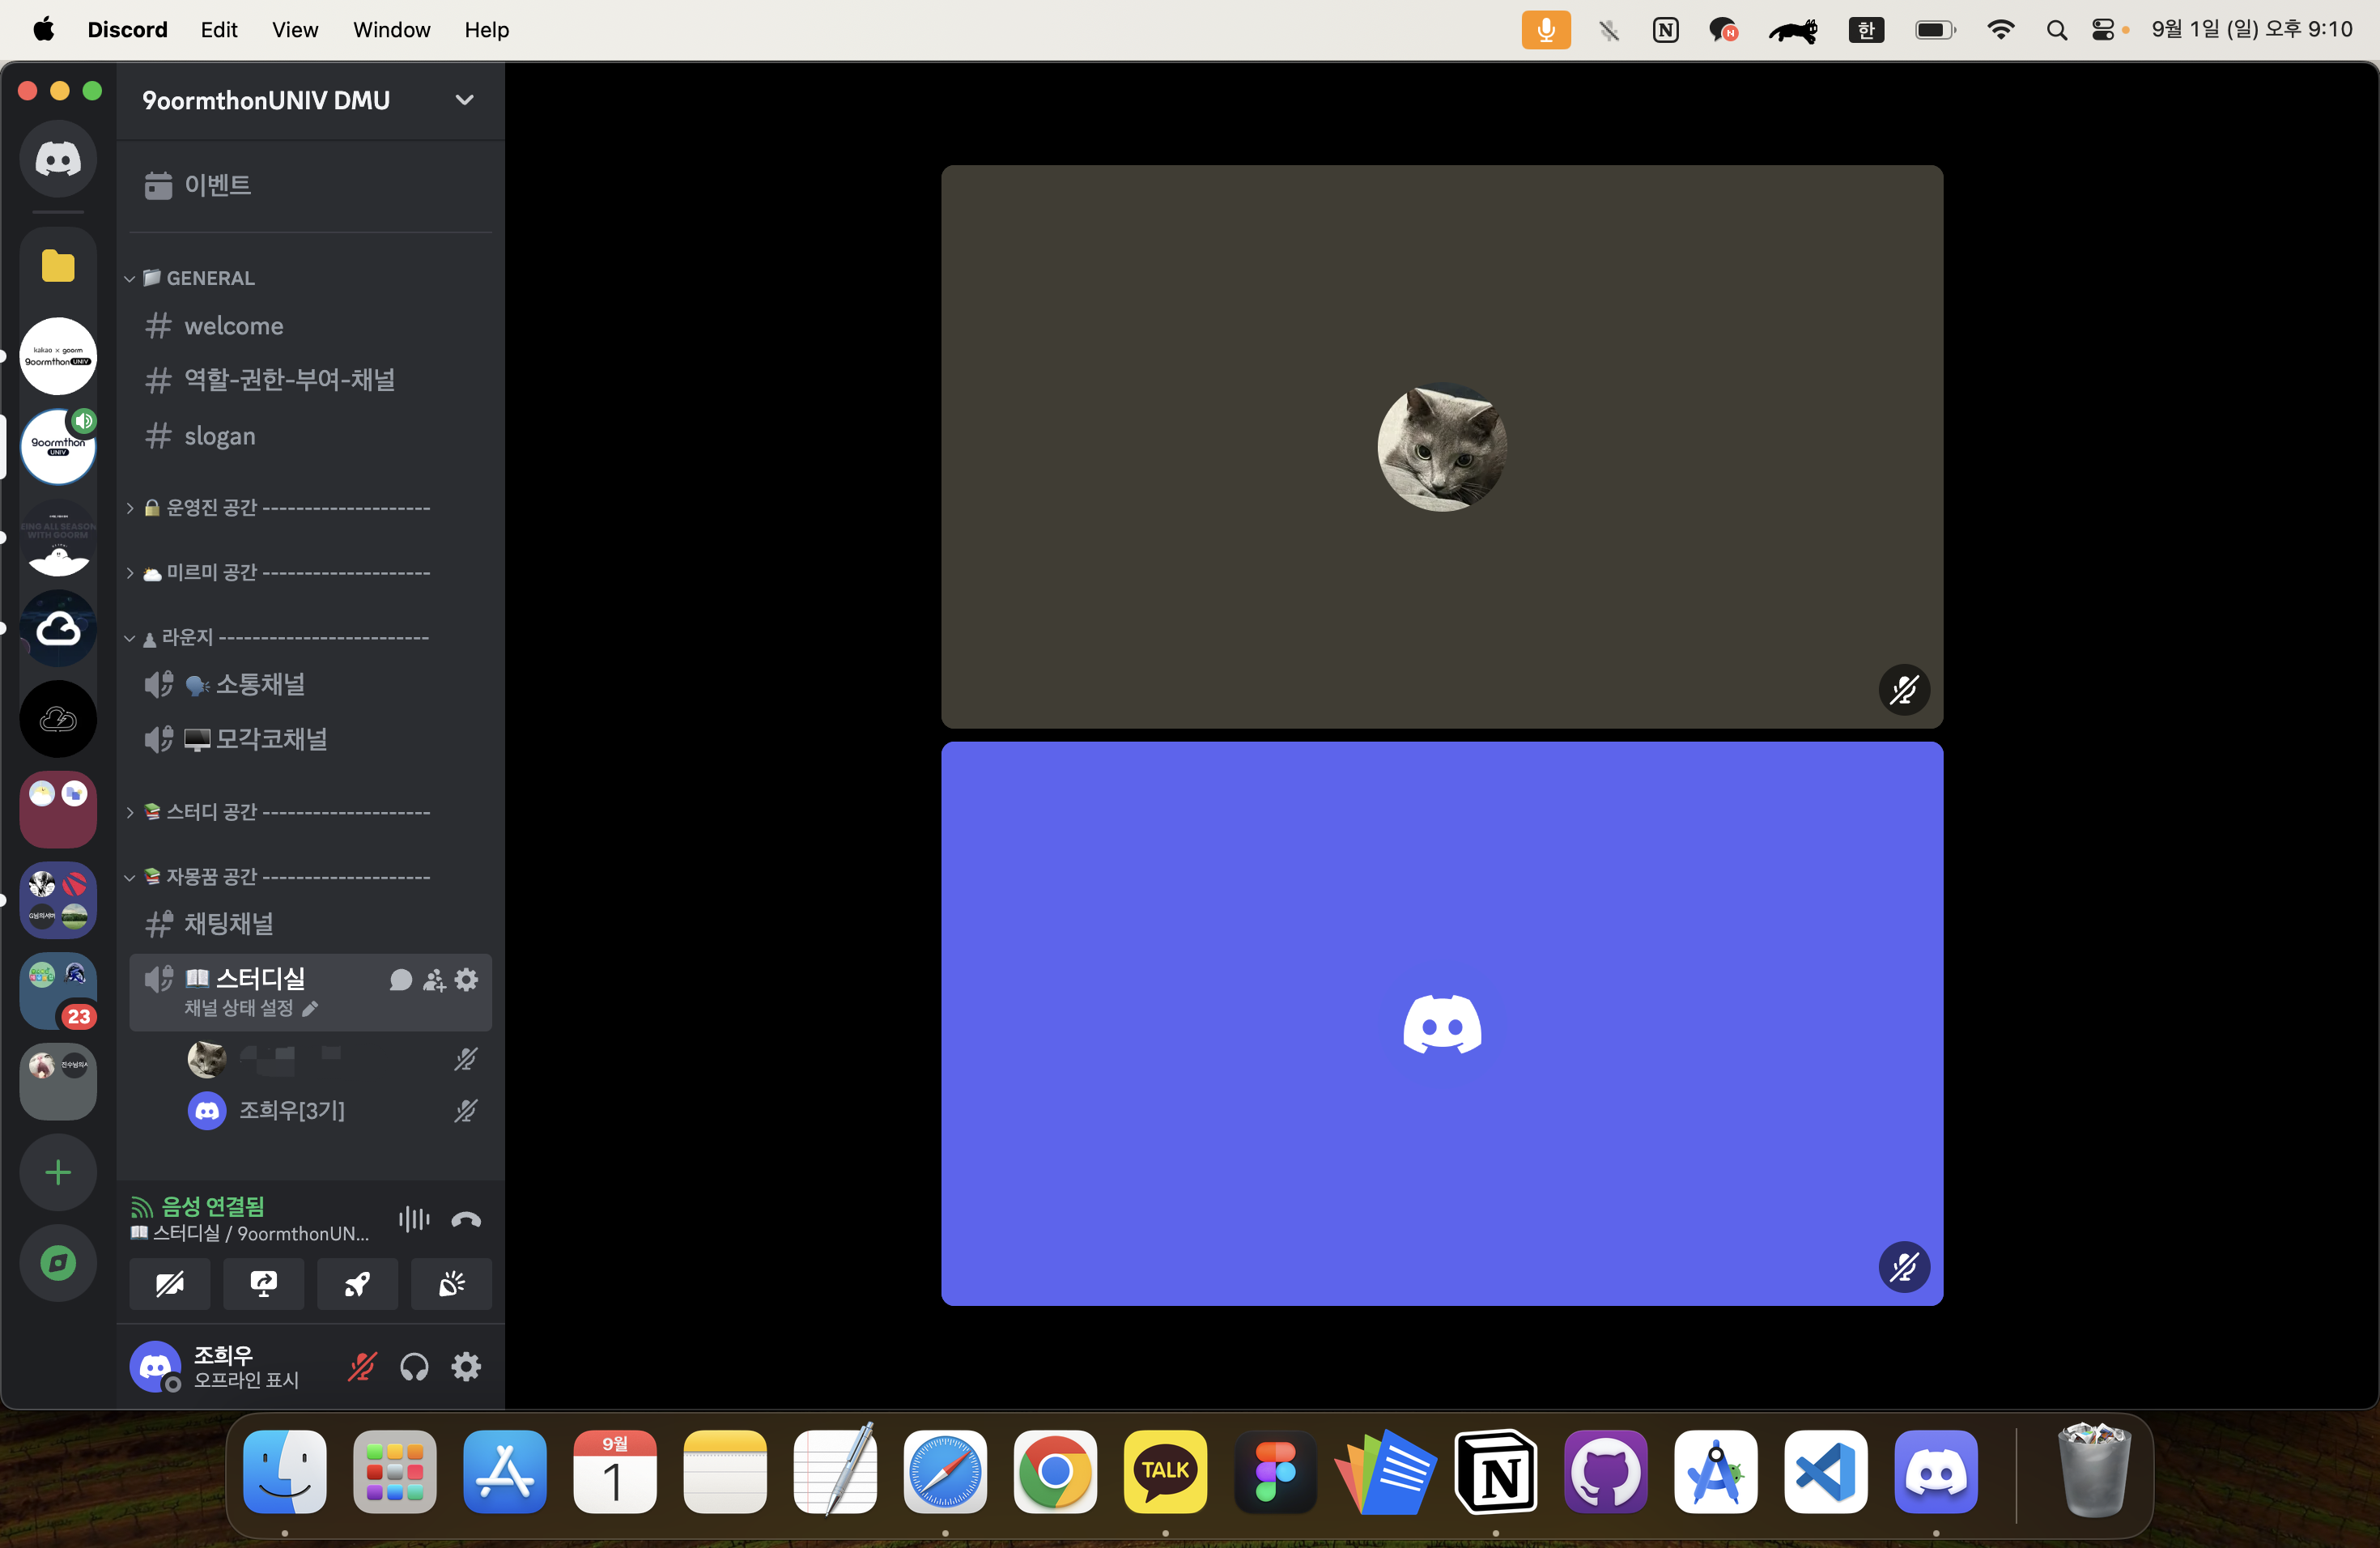
Task: Open the 이벤트 events button
Action: point(217,186)
